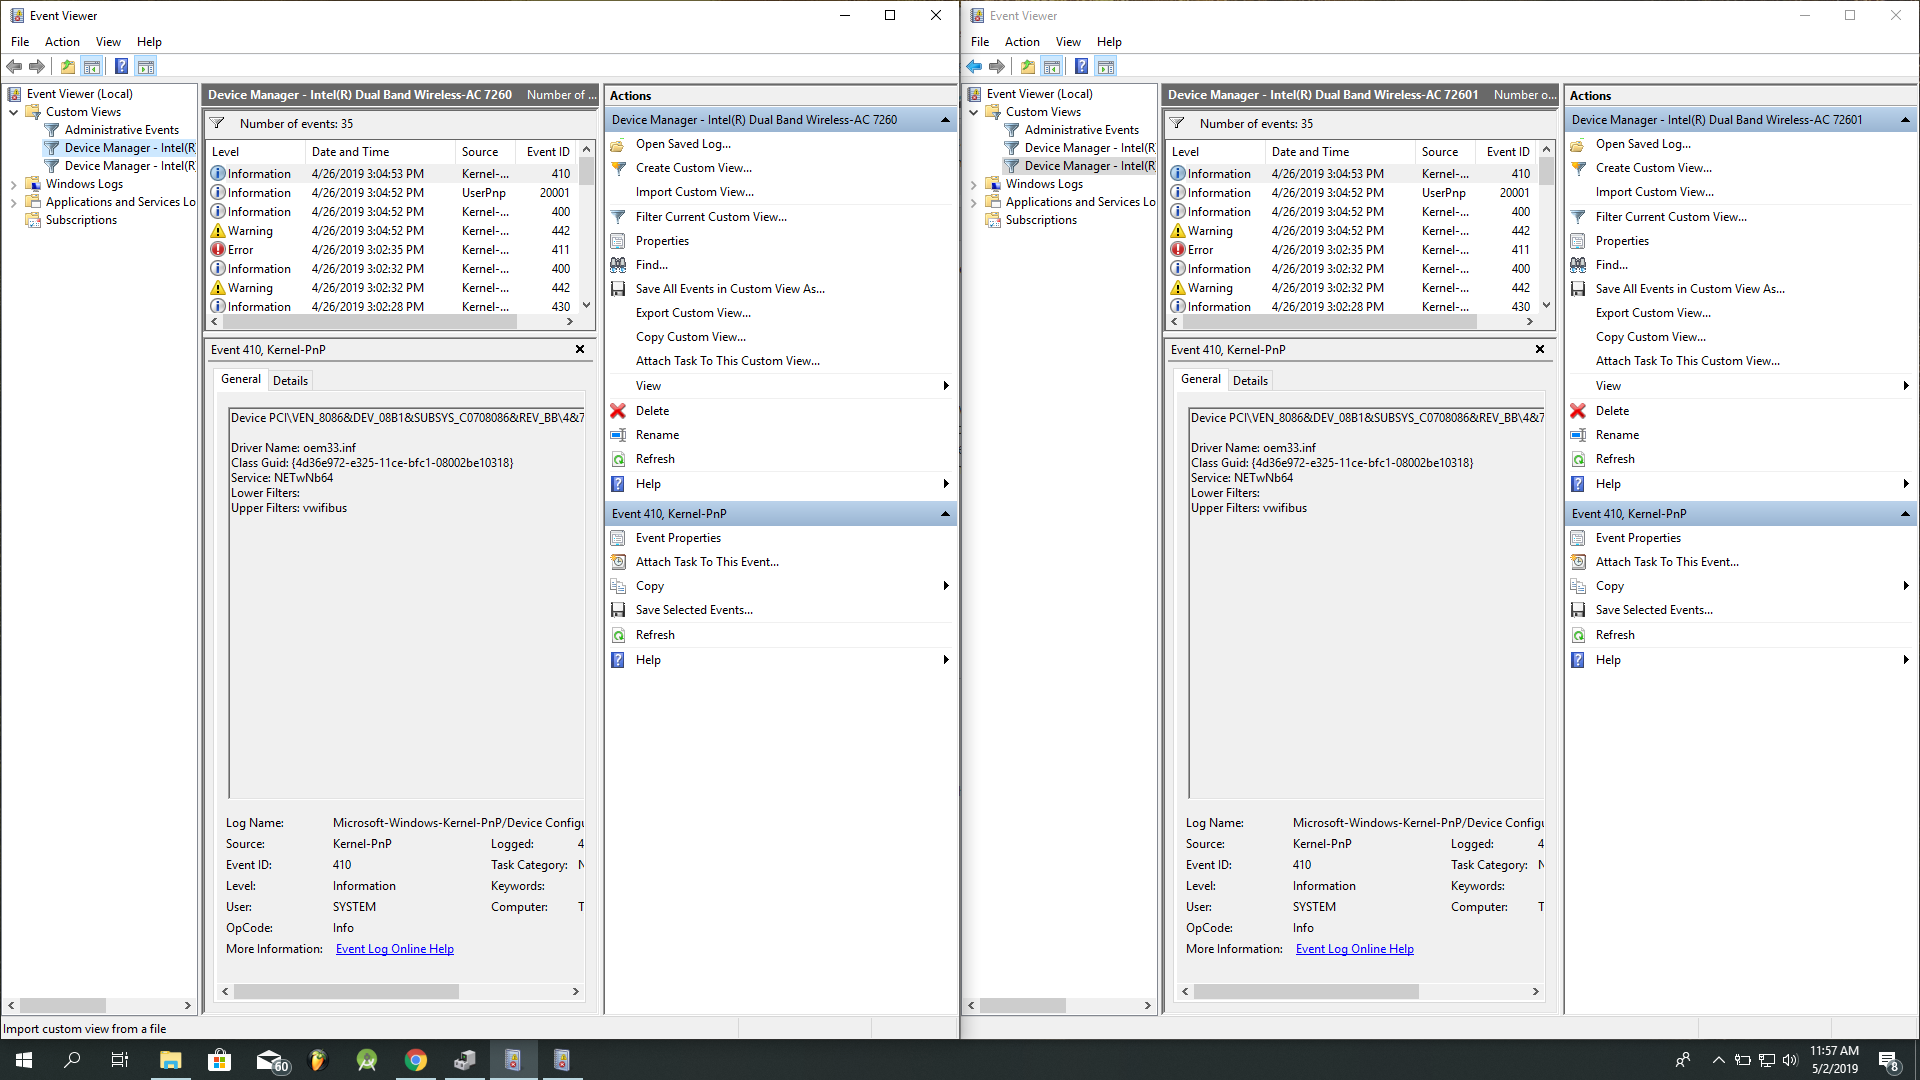Show hidden system tray icons chevron
This screenshot has width=1920, height=1080.
[x=1718, y=1060]
